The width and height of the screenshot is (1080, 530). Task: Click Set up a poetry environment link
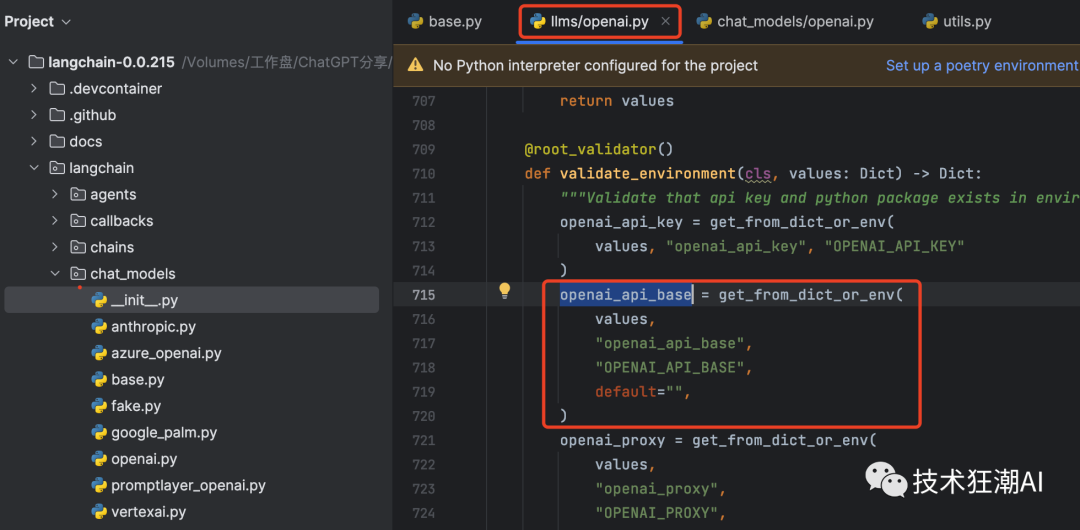coord(981,65)
